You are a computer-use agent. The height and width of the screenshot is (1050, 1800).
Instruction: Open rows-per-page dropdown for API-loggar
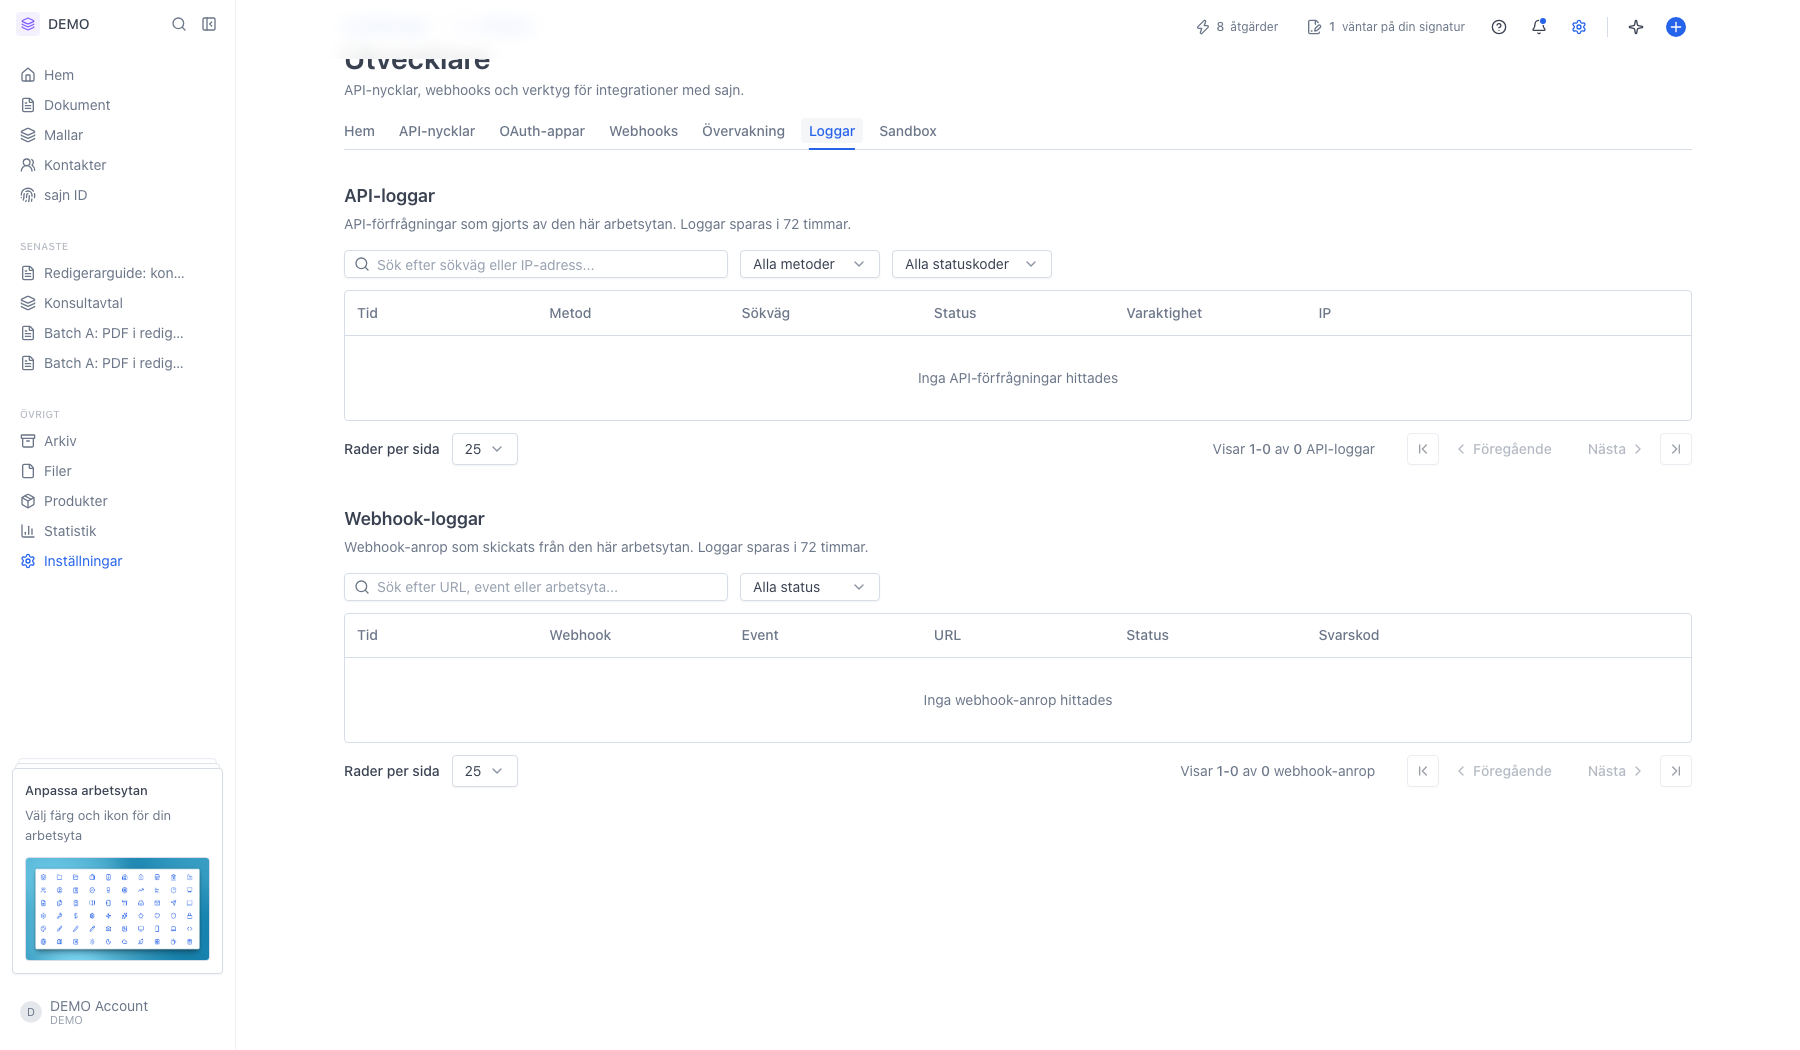tap(485, 449)
